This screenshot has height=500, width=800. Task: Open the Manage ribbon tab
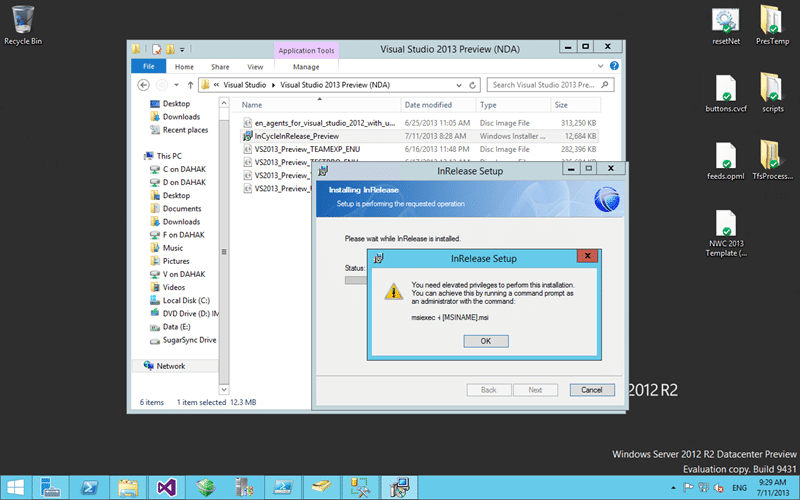[306, 67]
